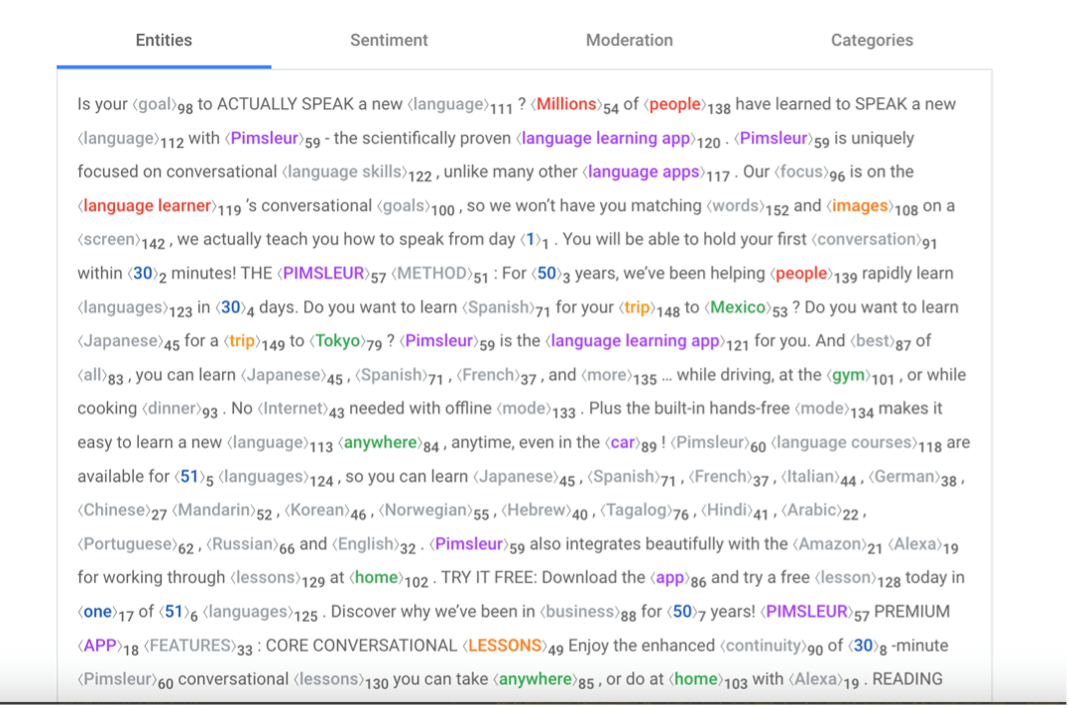
Task: Open the Moderation tab
Action: (x=629, y=40)
